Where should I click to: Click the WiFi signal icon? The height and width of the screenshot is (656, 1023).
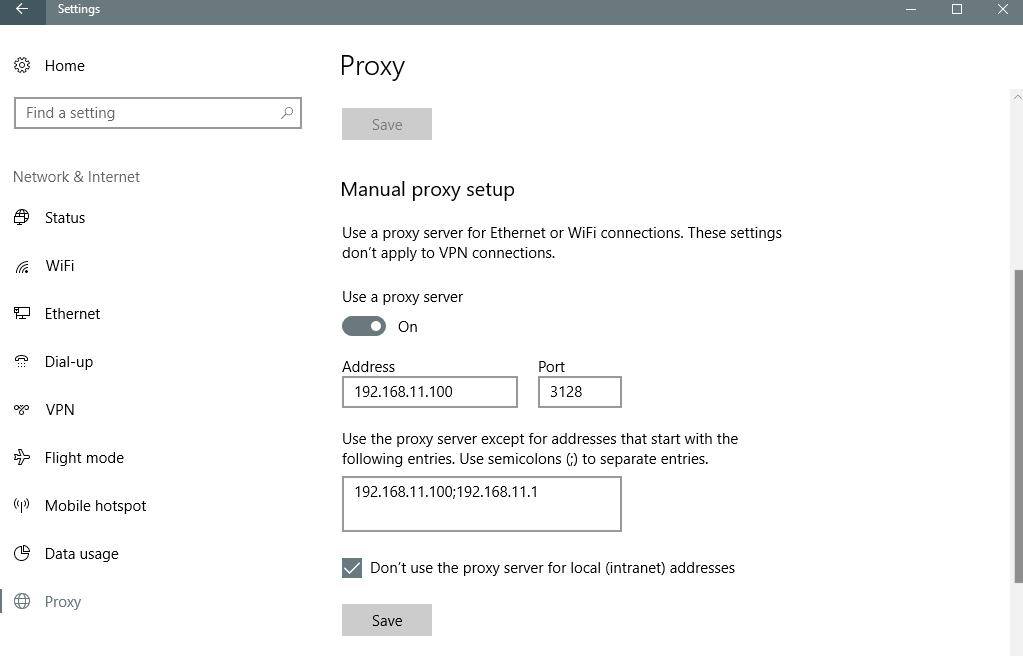click(22, 266)
